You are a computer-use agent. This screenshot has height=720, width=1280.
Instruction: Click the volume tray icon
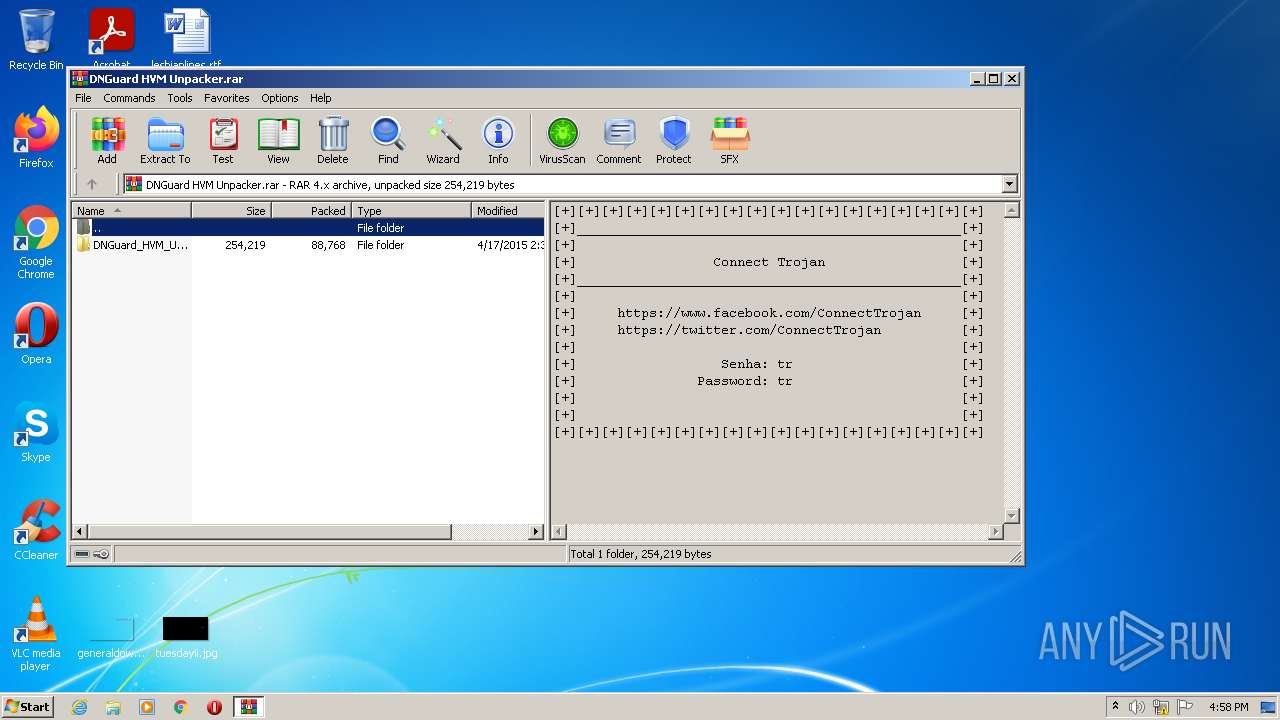pos(1137,707)
